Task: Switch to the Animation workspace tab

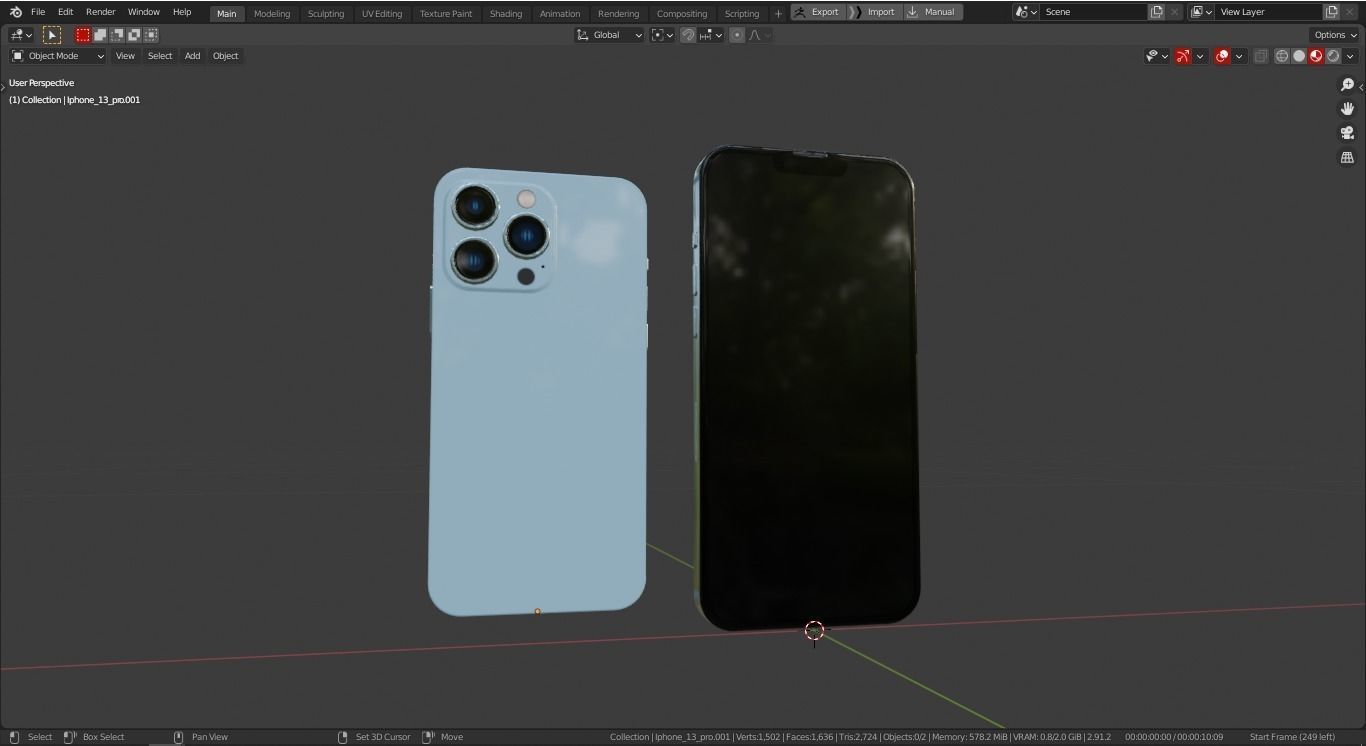Action: (560, 14)
